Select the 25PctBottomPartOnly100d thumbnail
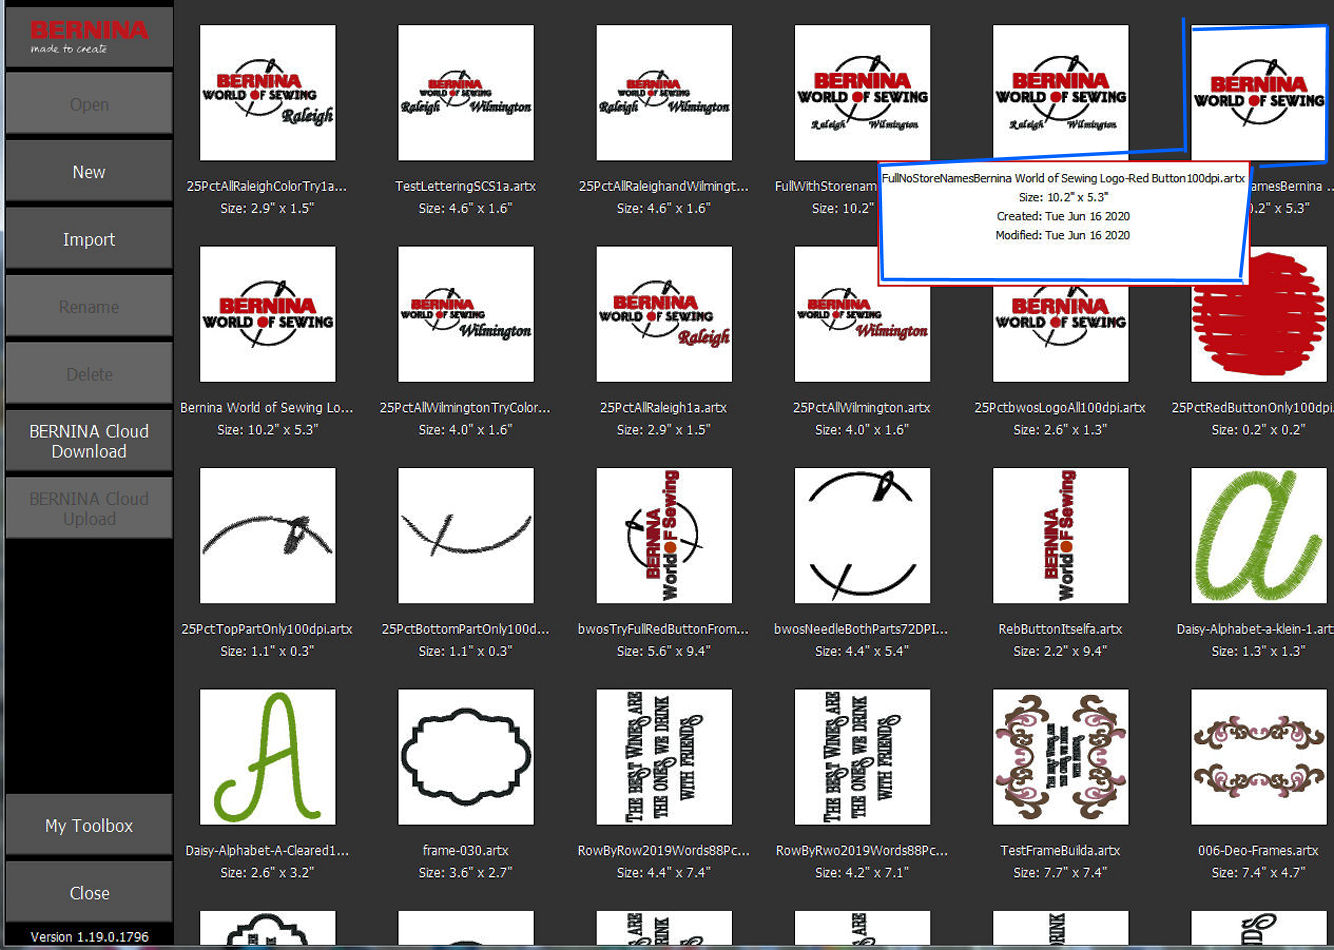Image resolution: width=1334 pixels, height=950 pixels. (x=465, y=535)
